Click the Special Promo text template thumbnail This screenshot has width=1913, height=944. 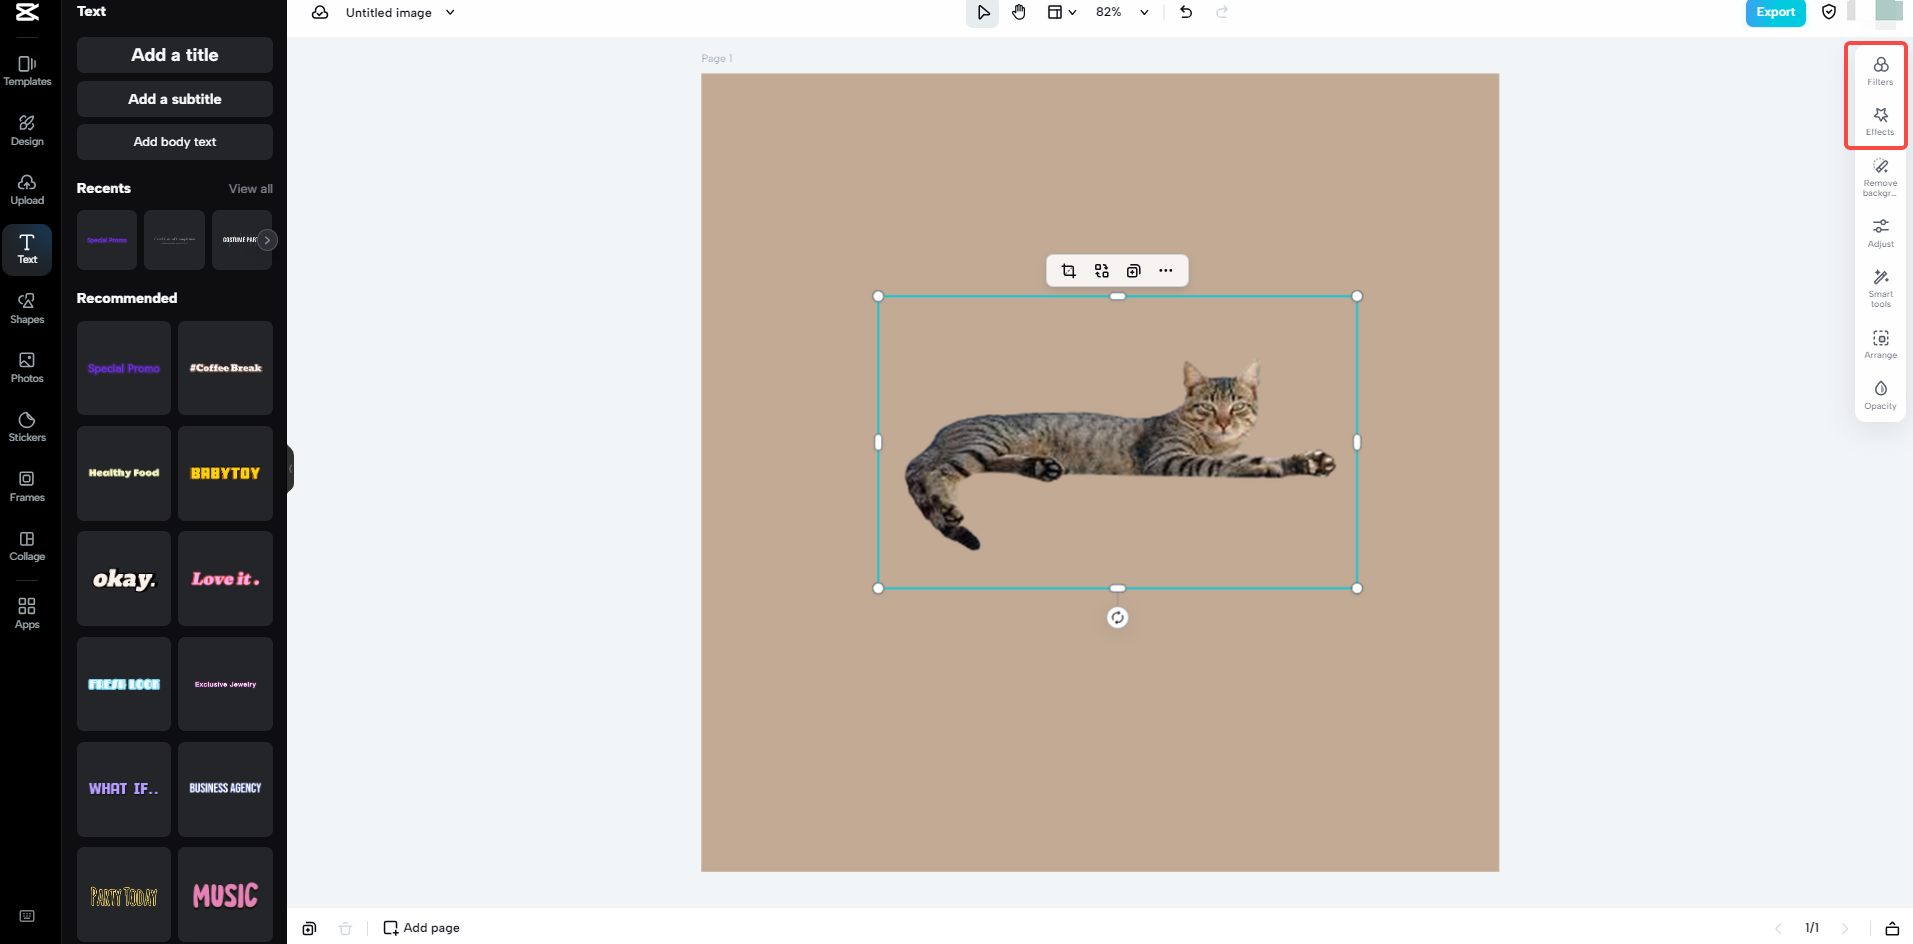[123, 368]
